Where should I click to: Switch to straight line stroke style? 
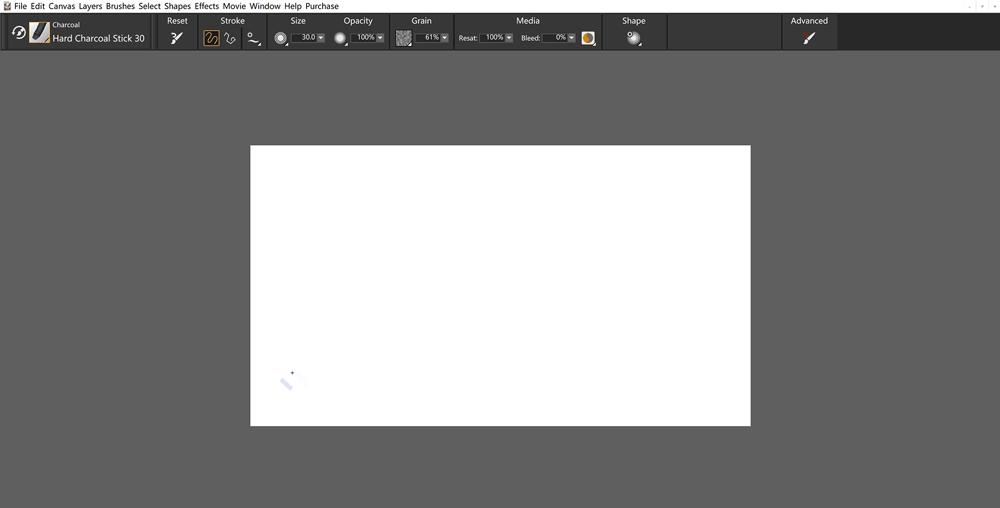[x=230, y=38]
